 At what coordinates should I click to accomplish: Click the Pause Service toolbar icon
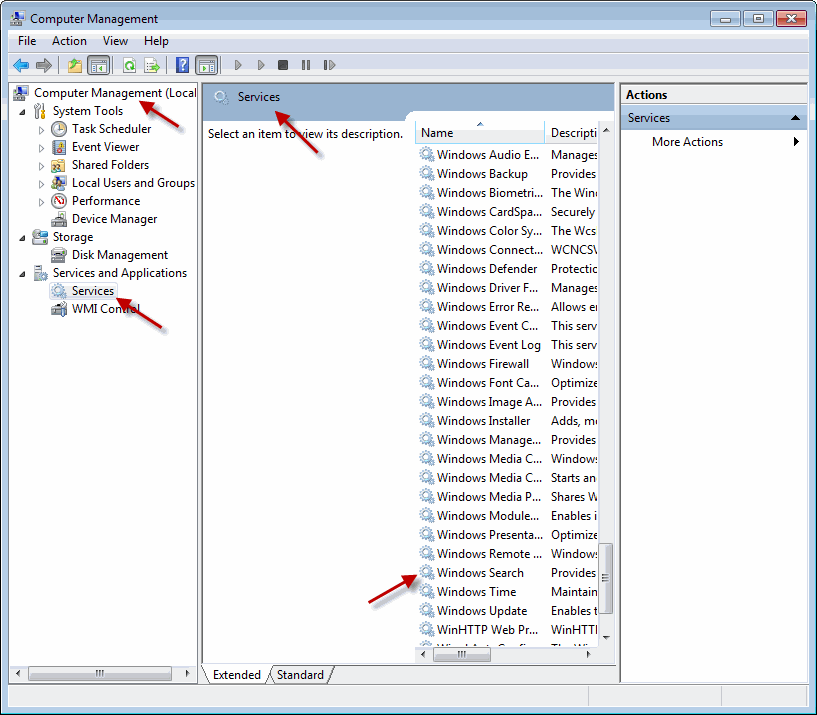click(305, 66)
